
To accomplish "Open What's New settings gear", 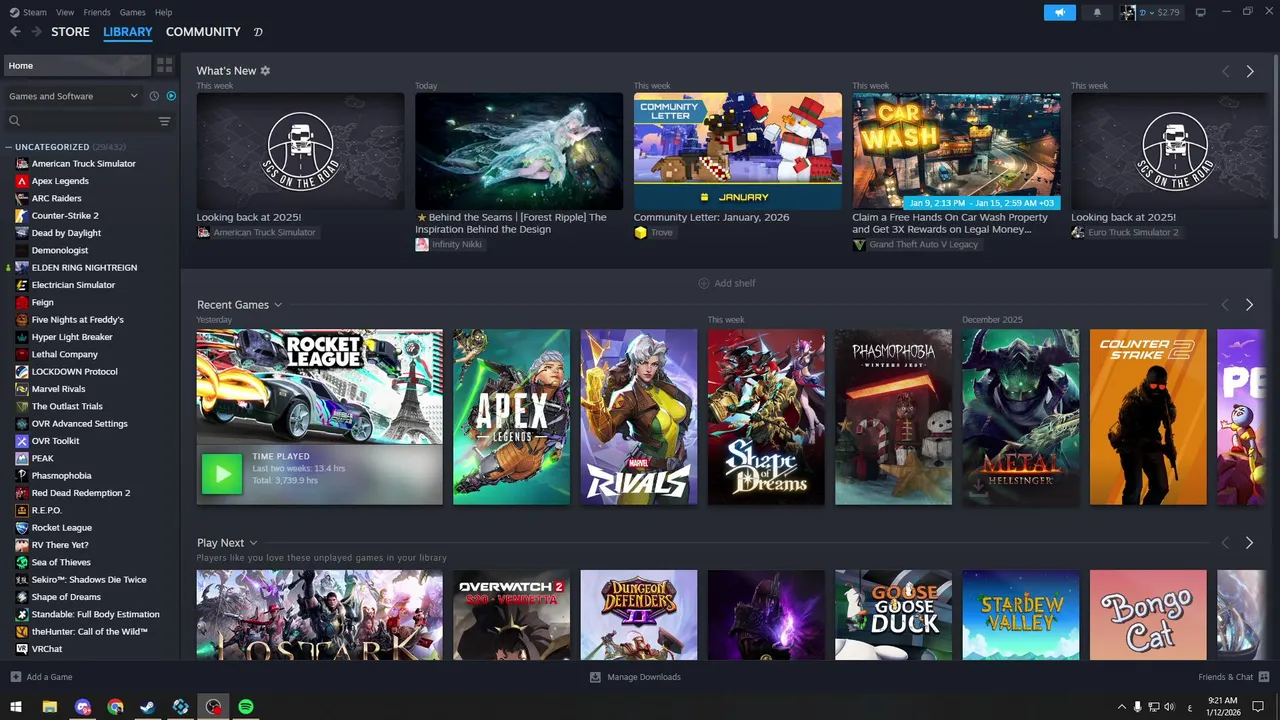I will coord(265,71).
